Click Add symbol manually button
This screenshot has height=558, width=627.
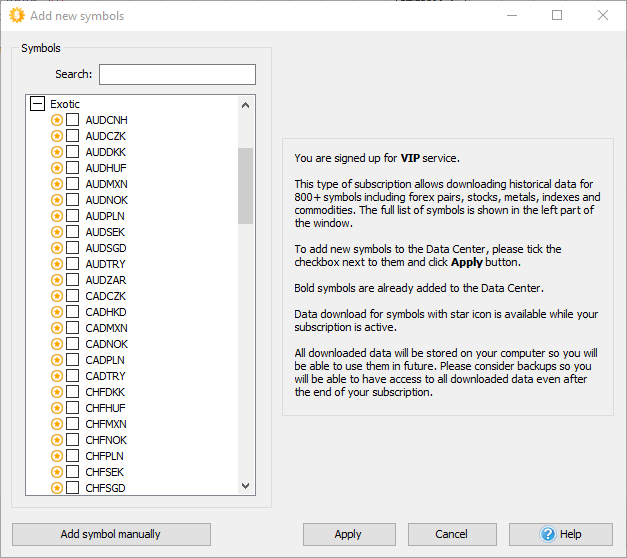(x=111, y=534)
